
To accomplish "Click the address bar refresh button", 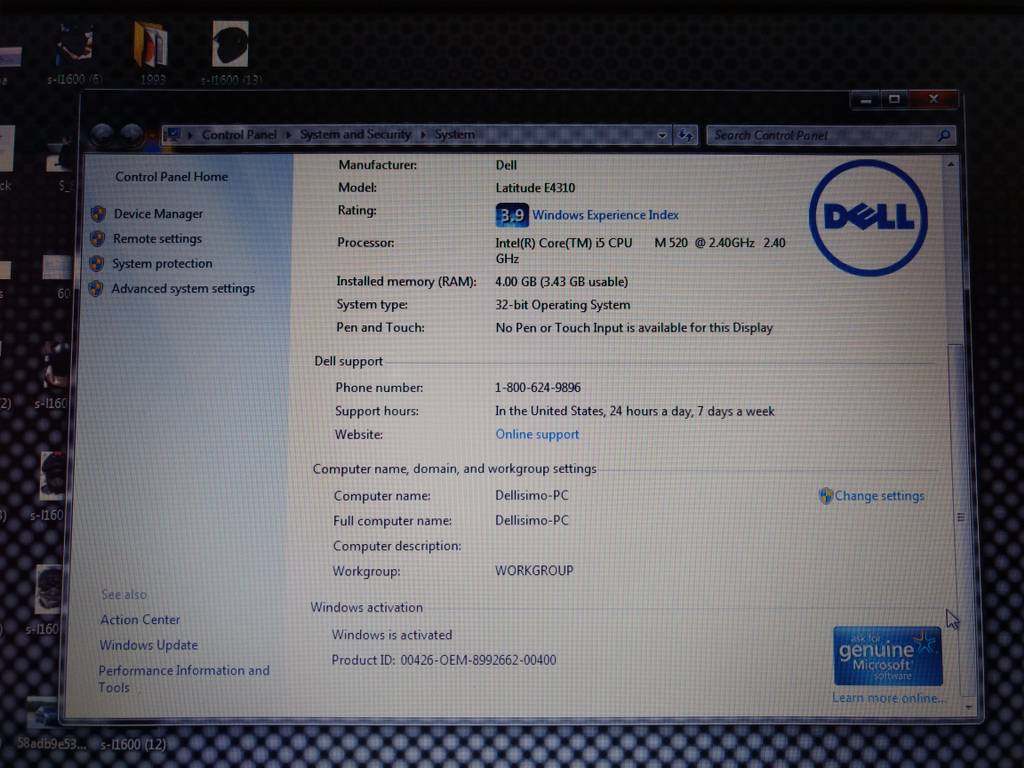I will (685, 135).
